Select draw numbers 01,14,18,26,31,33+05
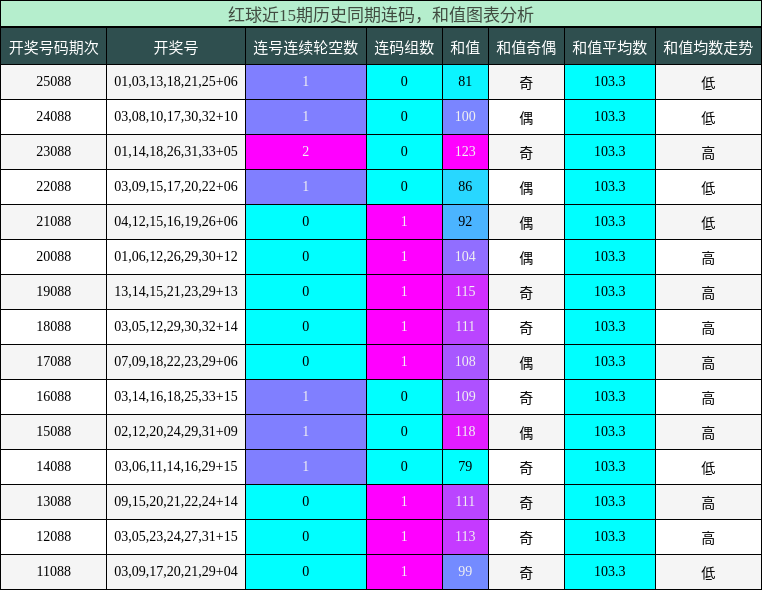This screenshot has width=762, height=590. click(176, 152)
